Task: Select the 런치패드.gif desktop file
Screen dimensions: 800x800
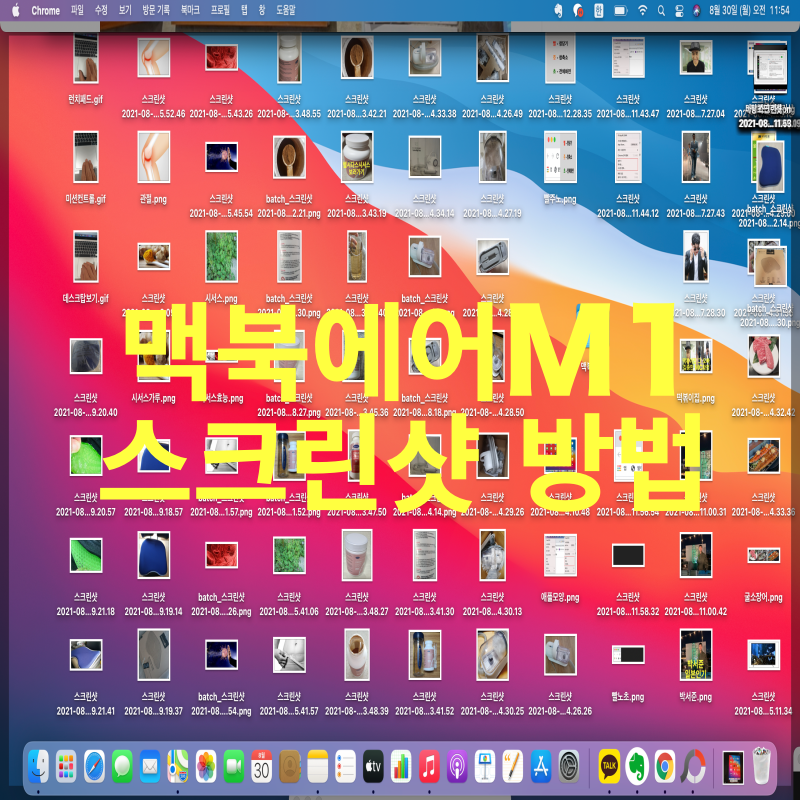Action: (x=86, y=58)
